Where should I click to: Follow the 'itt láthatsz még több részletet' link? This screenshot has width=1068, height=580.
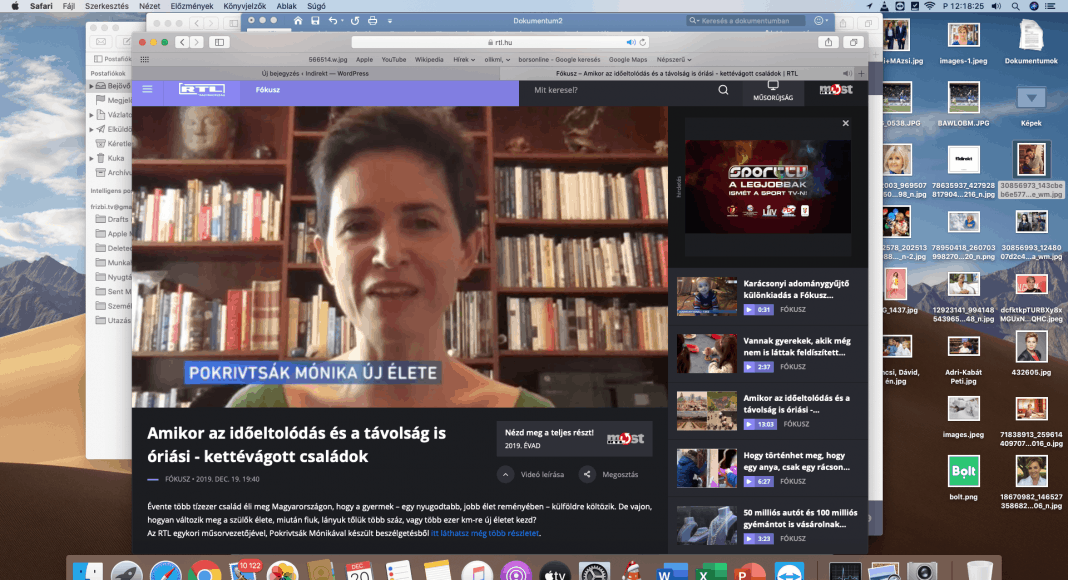[485, 533]
